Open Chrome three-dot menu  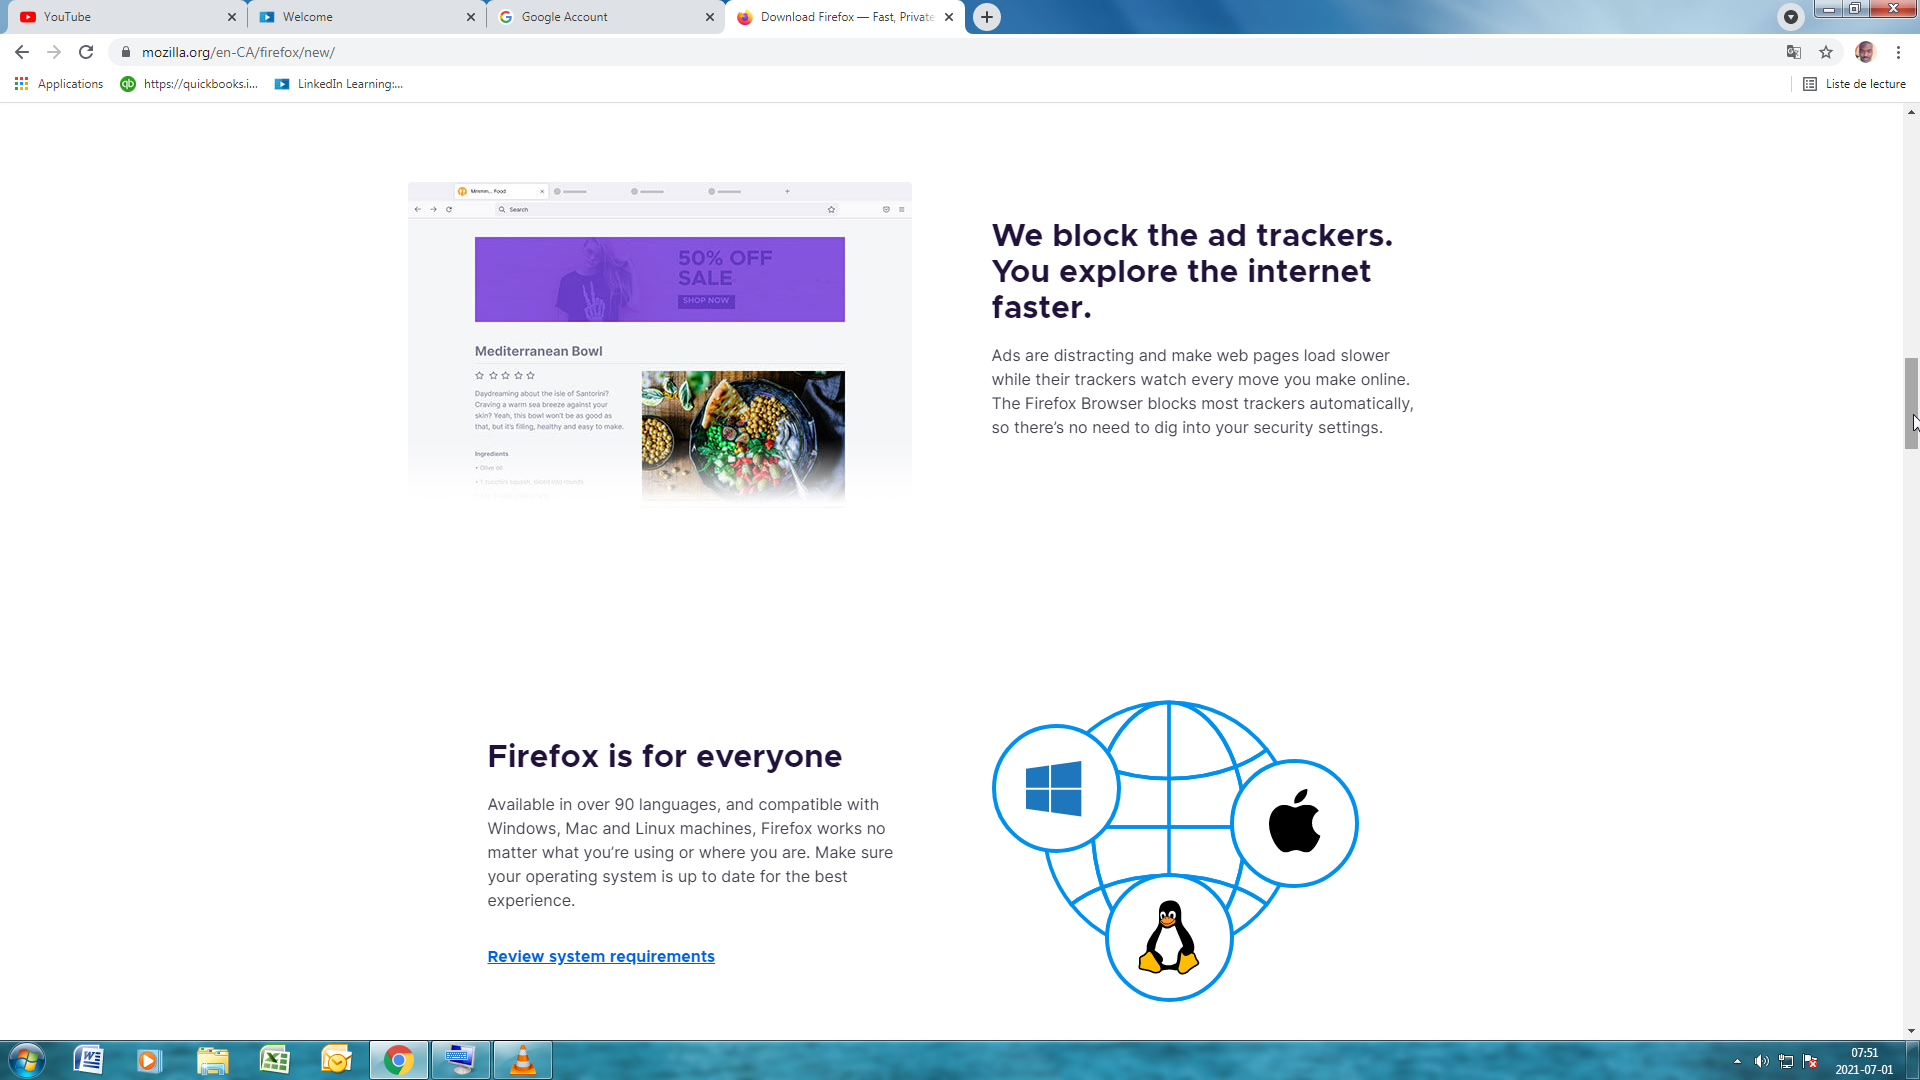[x=1898, y=52]
